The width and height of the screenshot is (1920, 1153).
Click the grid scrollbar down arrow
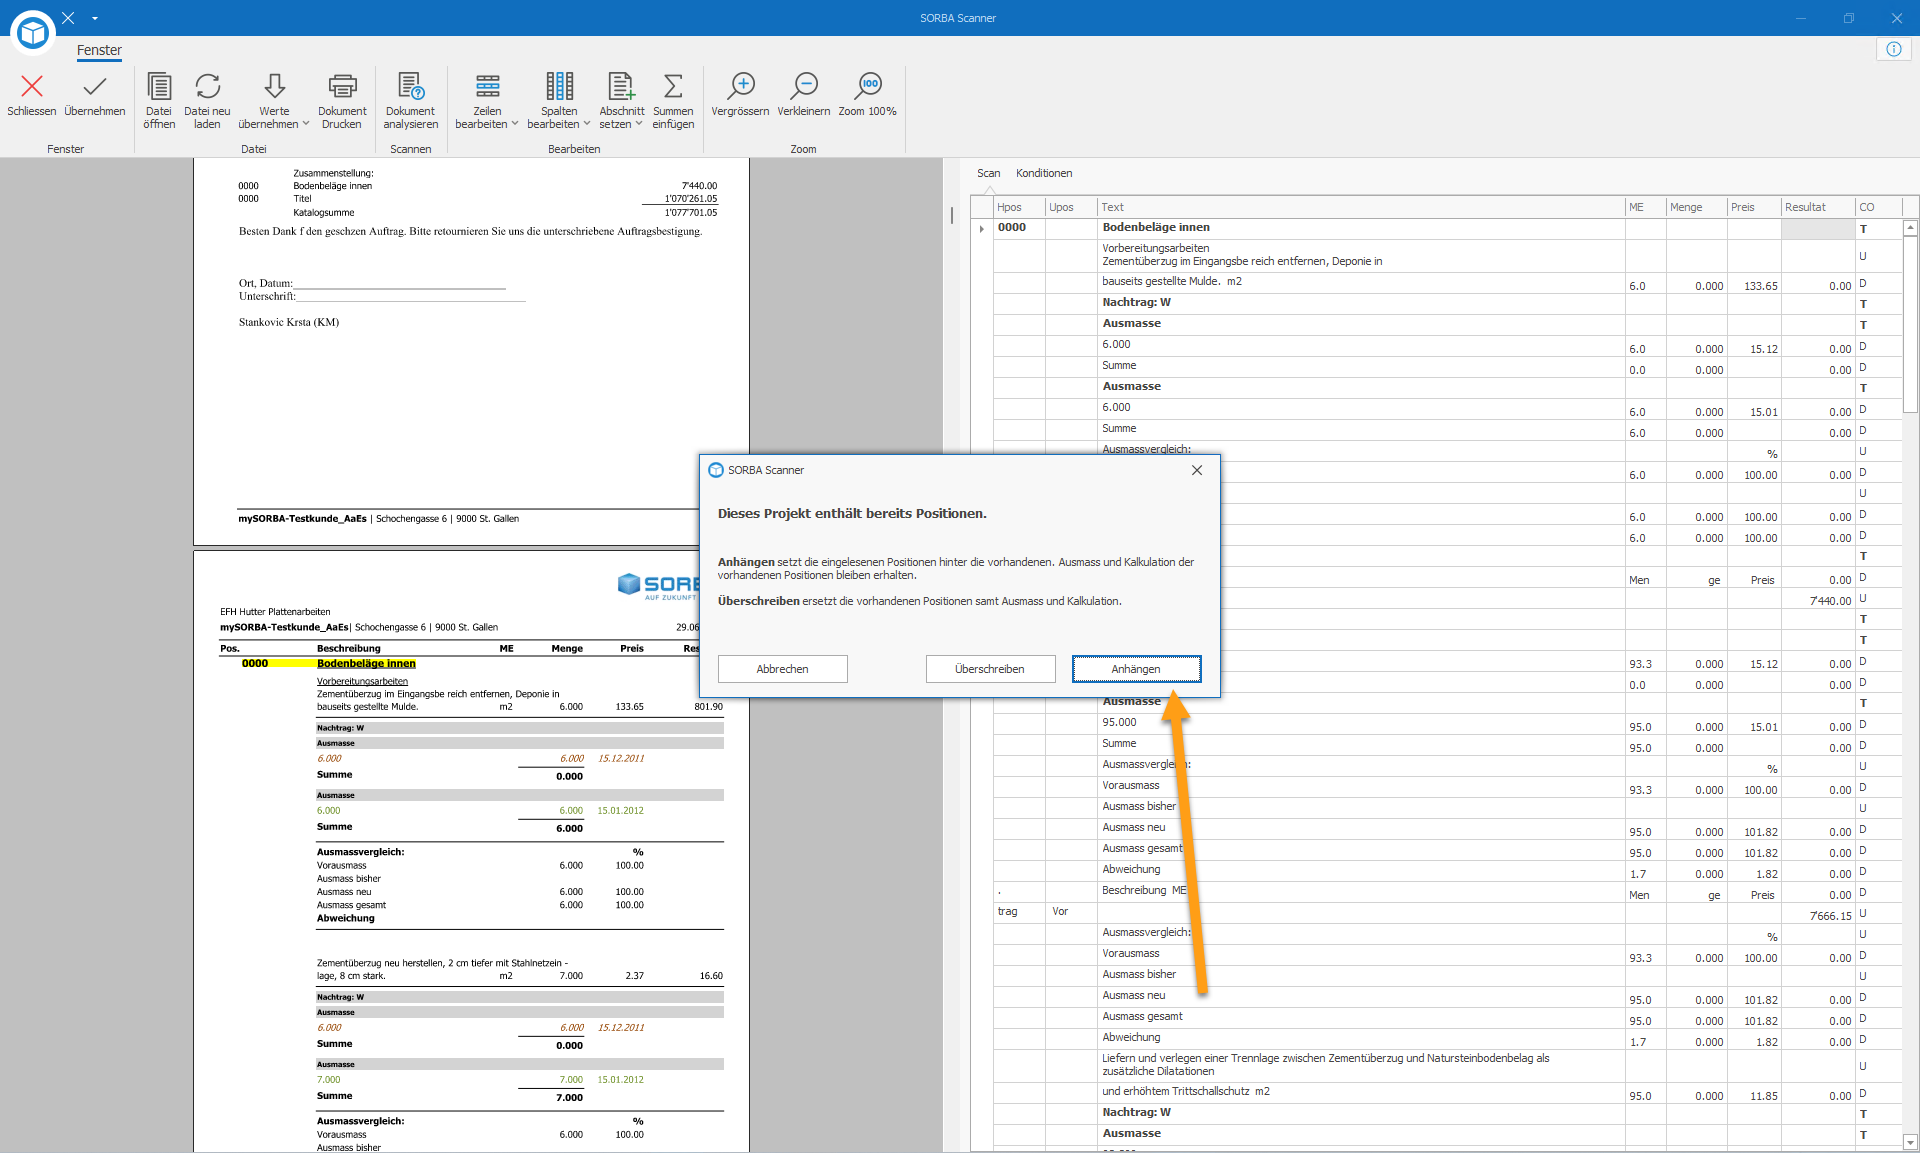1910,1142
